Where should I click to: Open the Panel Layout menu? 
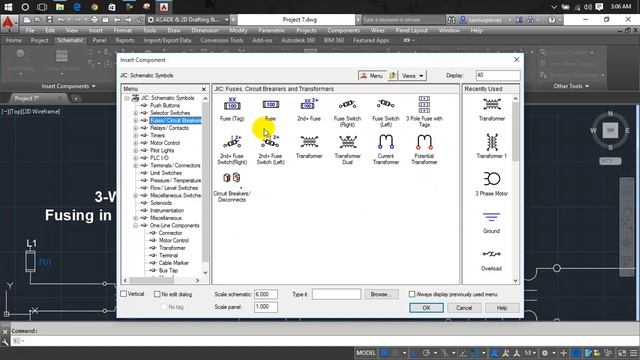coord(411,30)
